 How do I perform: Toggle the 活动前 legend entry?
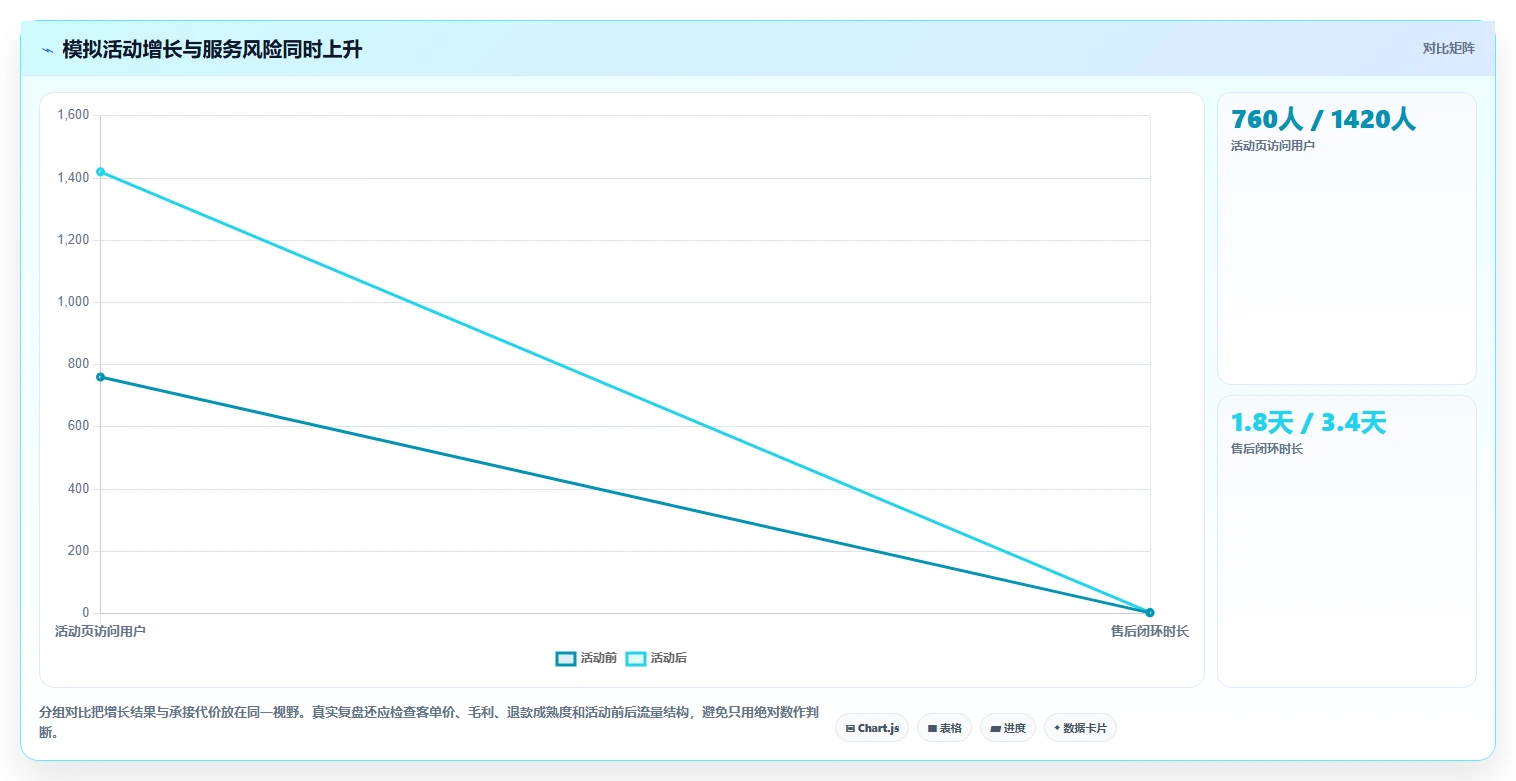coord(586,658)
